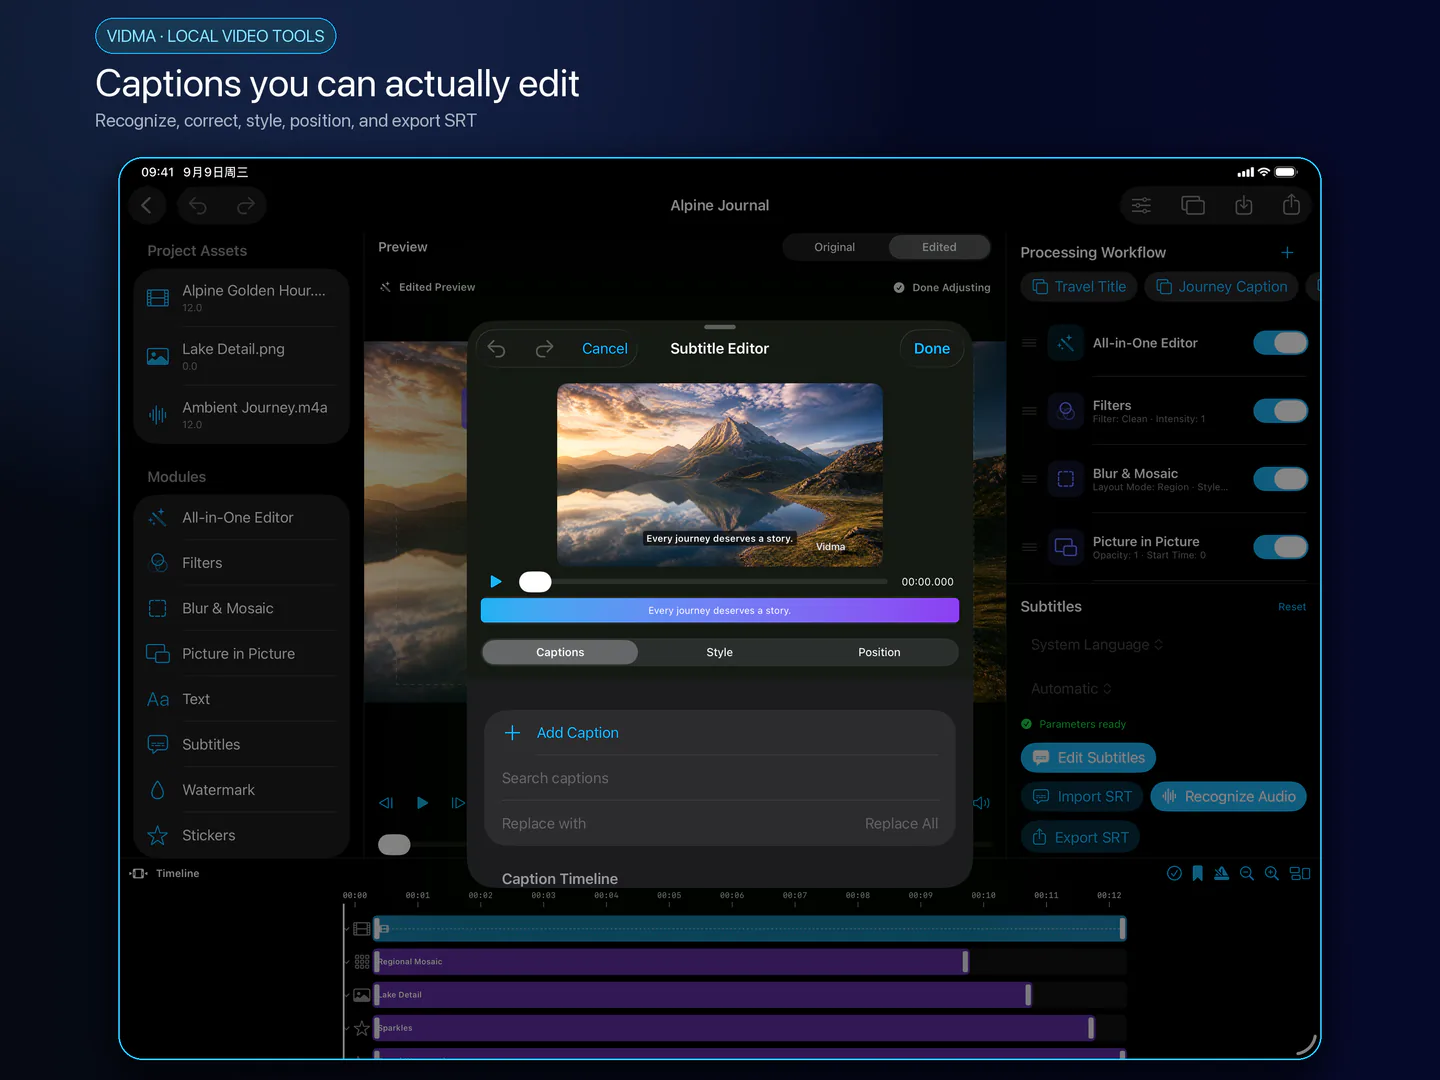Viewport: 1440px width, 1080px height.
Task: Click the timeline snapping metronome icon
Action: 1222,874
